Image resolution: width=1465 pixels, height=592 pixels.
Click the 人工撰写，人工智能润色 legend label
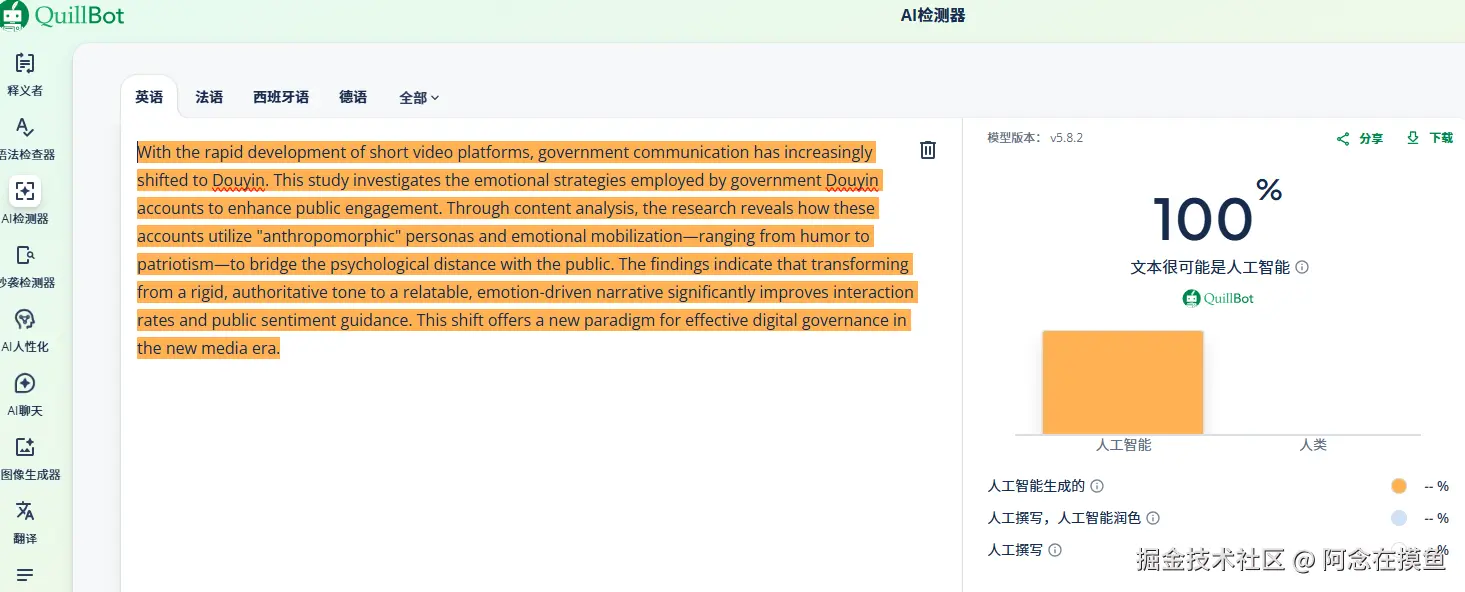[1064, 518]
